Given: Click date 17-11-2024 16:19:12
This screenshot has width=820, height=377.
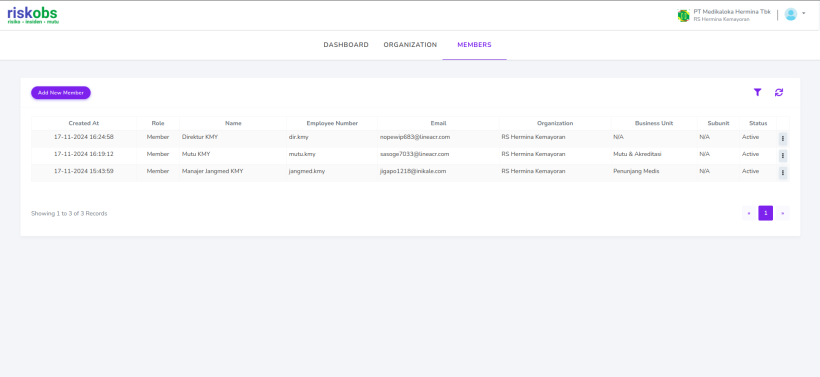Looking at the screenshot, I should pos(84,154).
